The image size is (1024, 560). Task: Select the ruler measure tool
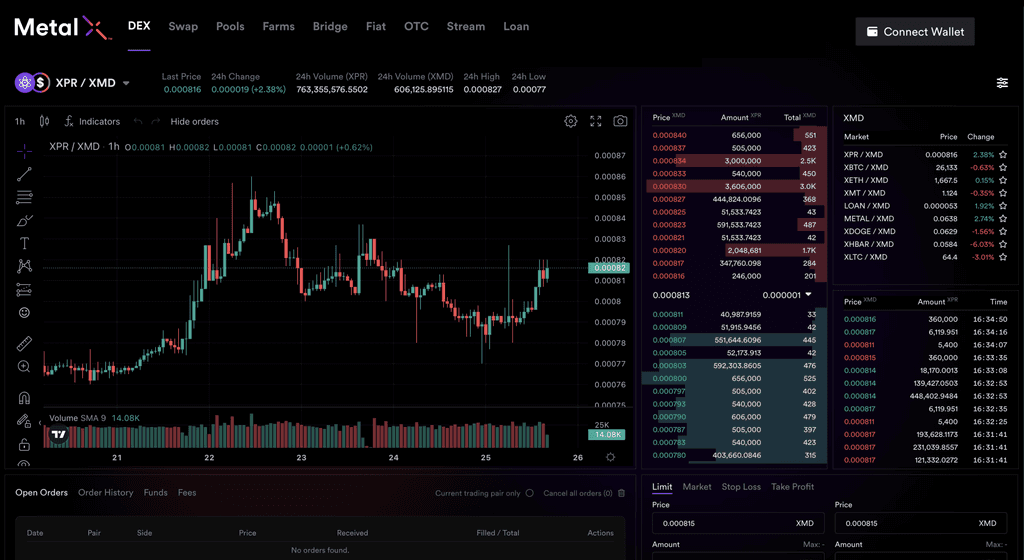(x=24, y=343)
